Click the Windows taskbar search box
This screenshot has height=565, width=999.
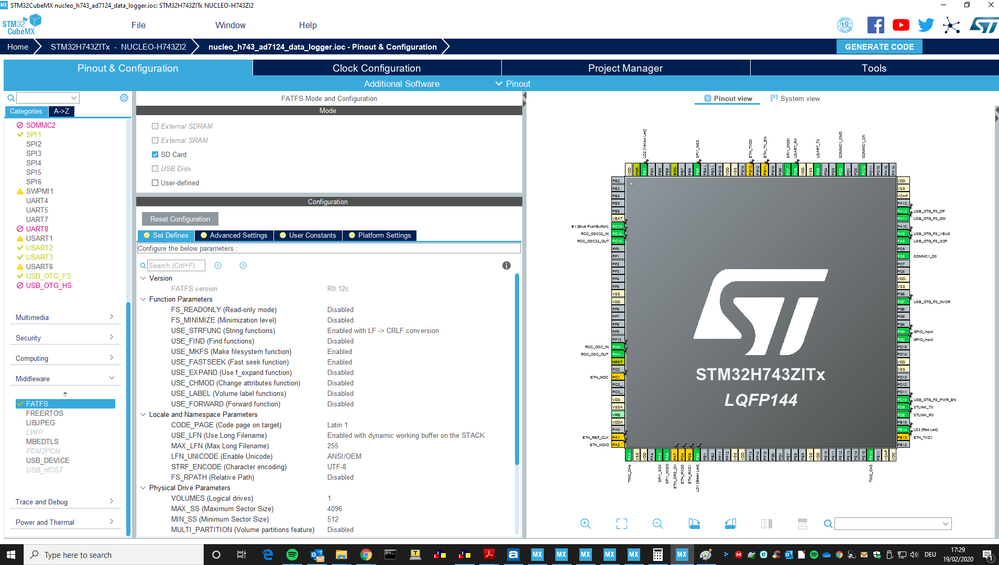click(113, 554)
